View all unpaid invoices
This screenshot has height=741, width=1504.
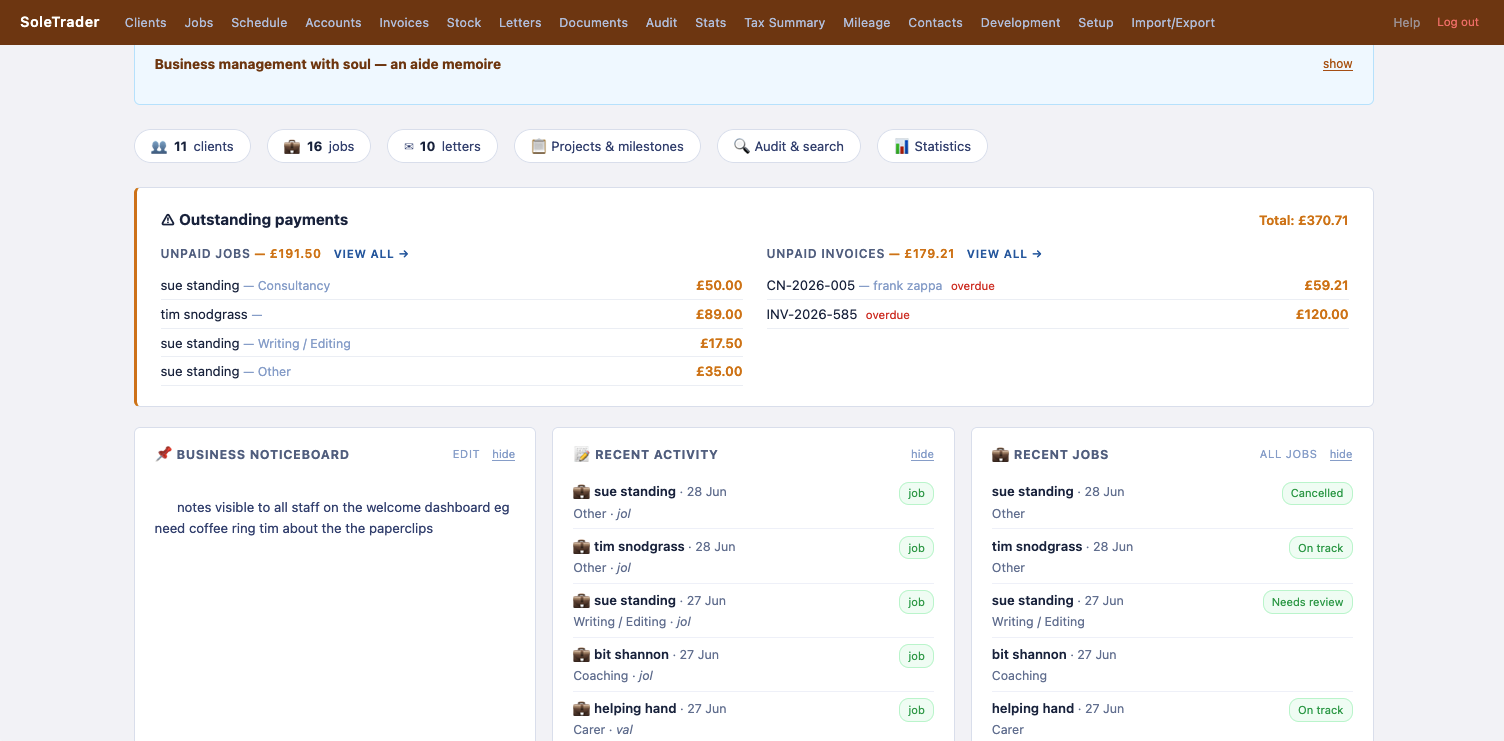[1004, 254]
